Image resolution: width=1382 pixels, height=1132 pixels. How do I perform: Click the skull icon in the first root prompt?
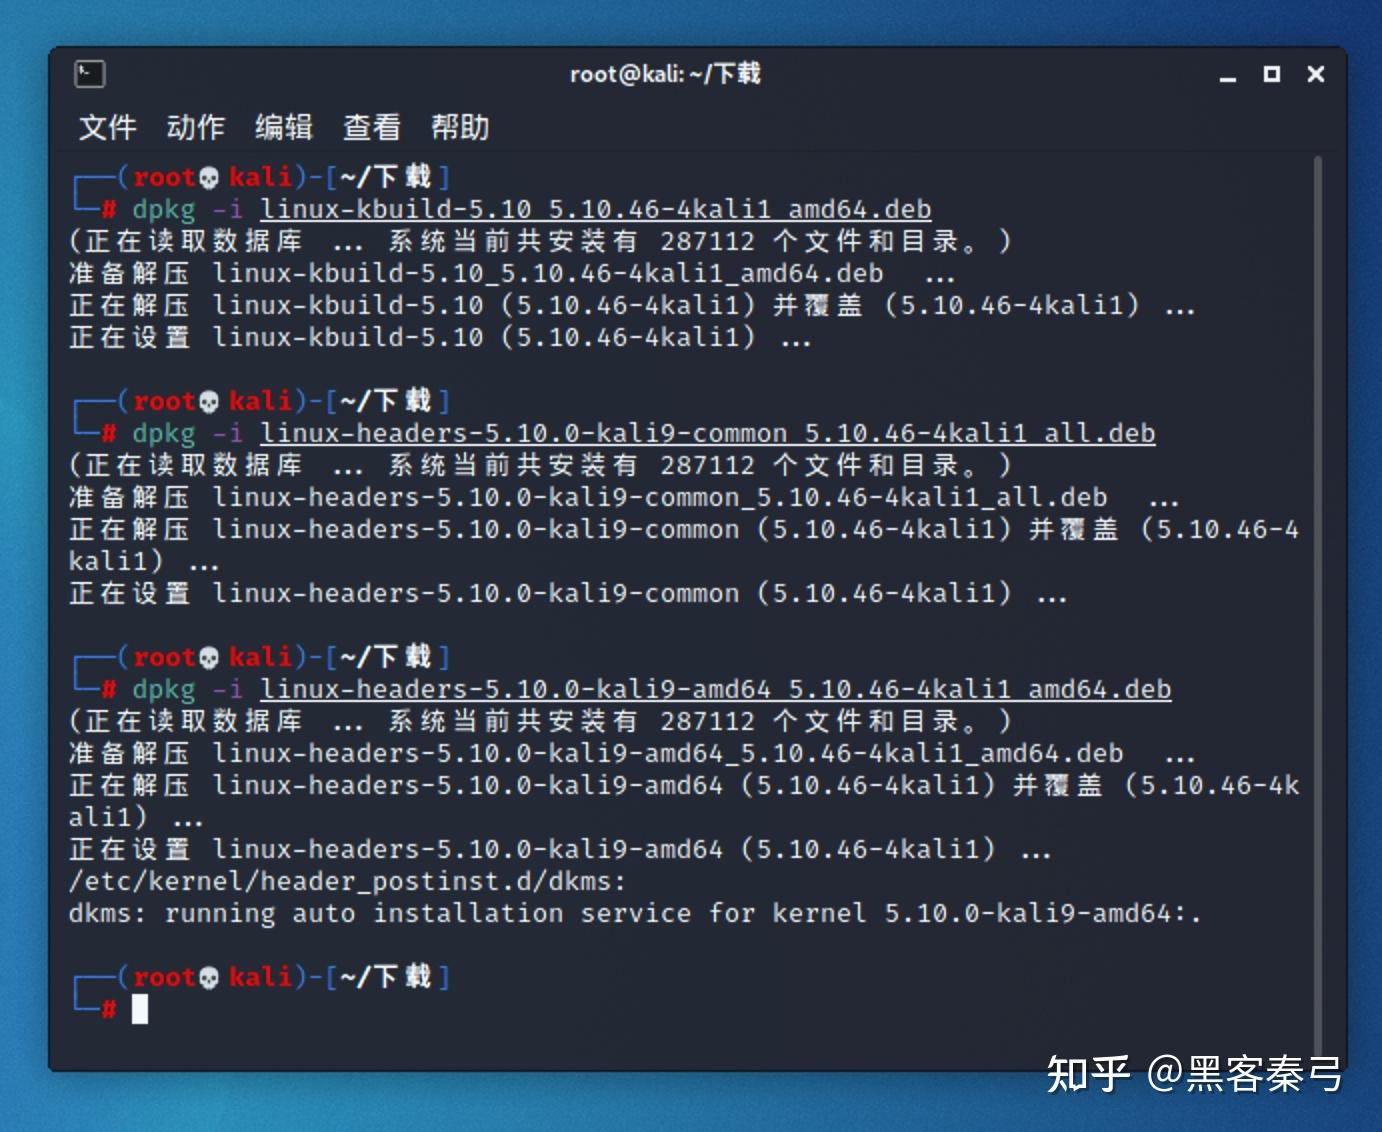(x=208, y=176)
